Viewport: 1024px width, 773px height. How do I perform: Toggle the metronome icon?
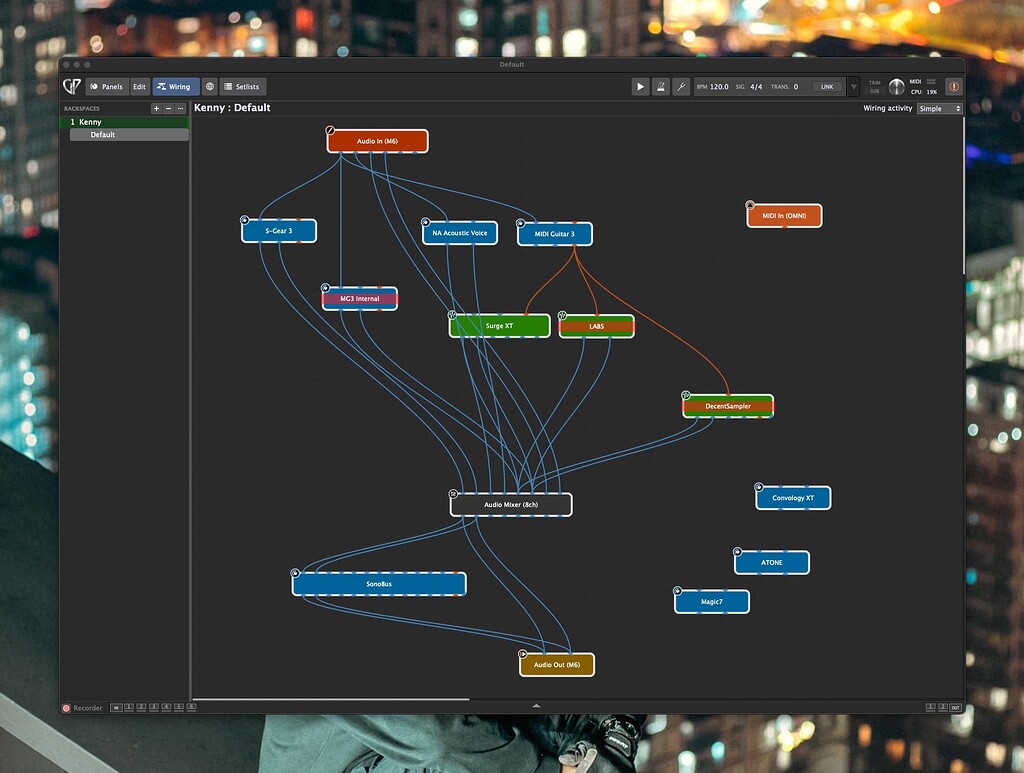click(x=661, y=87)
